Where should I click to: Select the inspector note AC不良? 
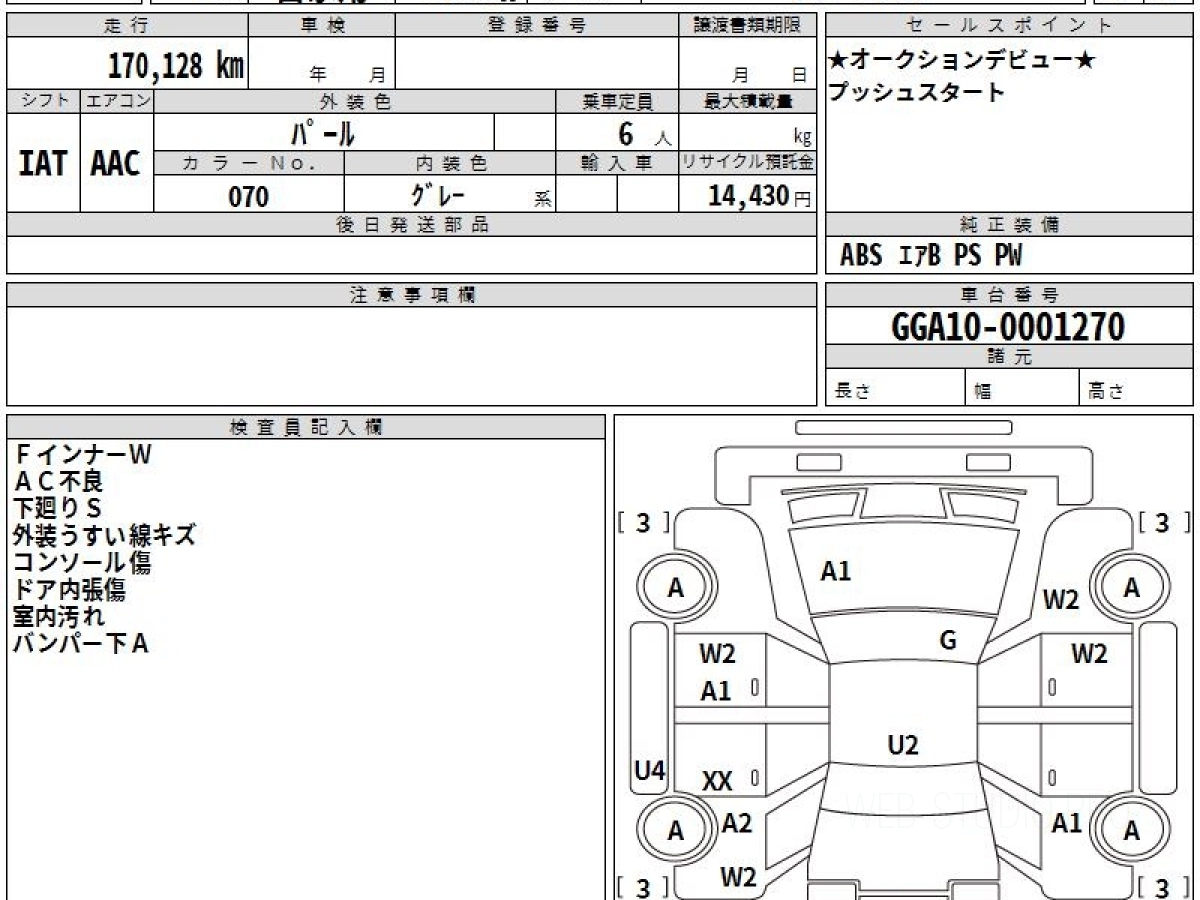(58, 482)
